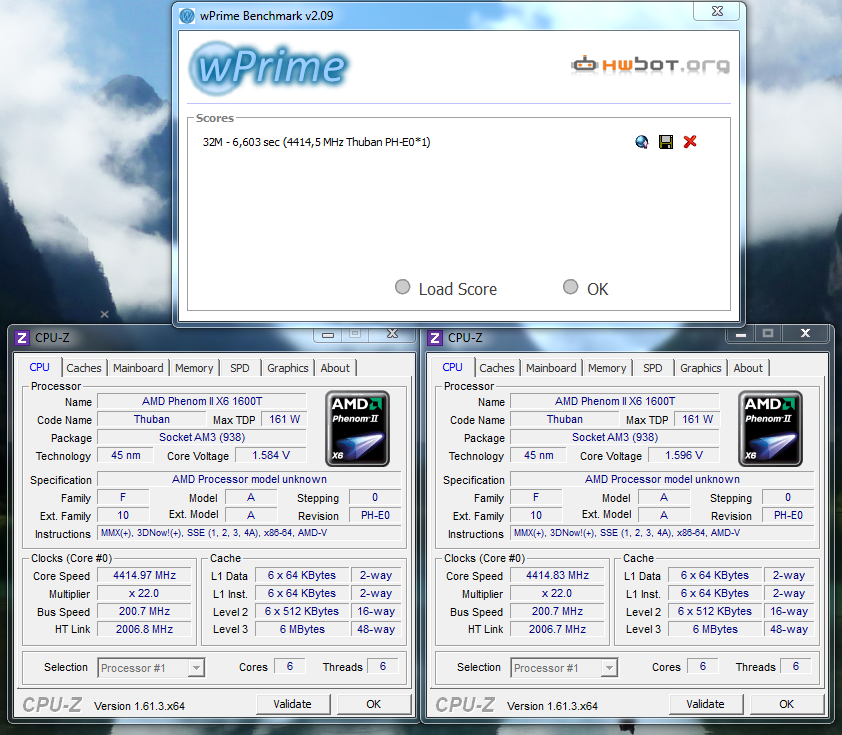Click Threads value 6 in left CPU-Z
The height and width of the screenshot is (735, 842).
click(383, 666)
